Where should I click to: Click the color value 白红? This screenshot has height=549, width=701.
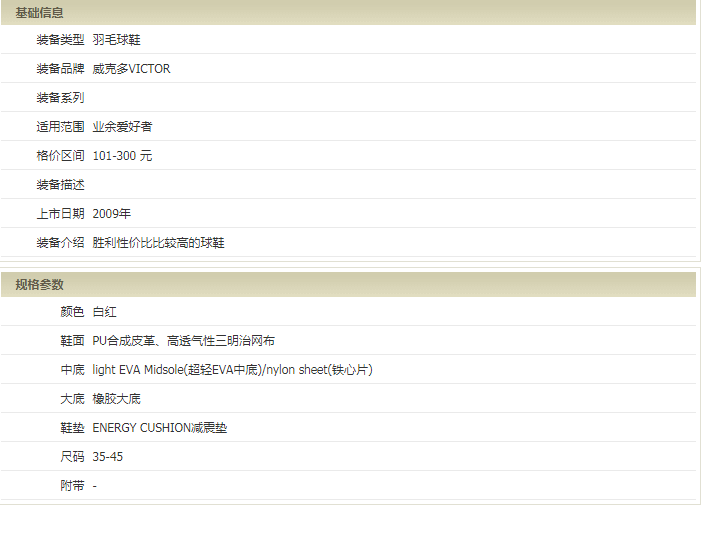104,312
